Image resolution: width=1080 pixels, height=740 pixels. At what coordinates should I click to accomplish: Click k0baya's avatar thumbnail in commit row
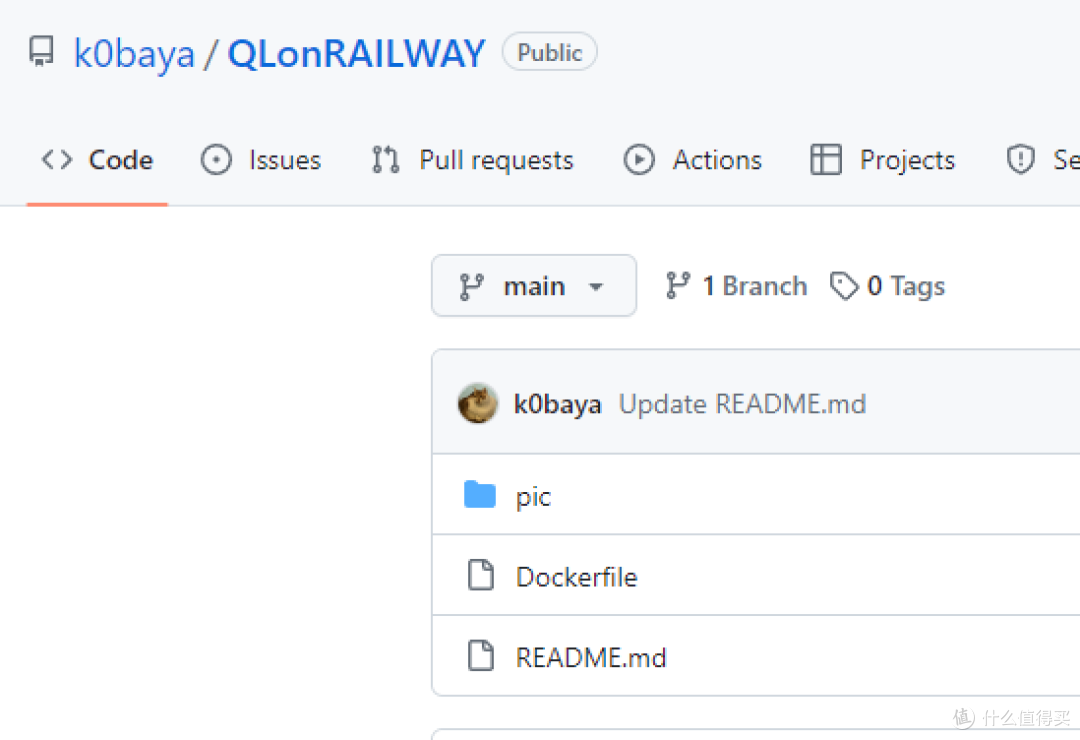pos(477,403)
